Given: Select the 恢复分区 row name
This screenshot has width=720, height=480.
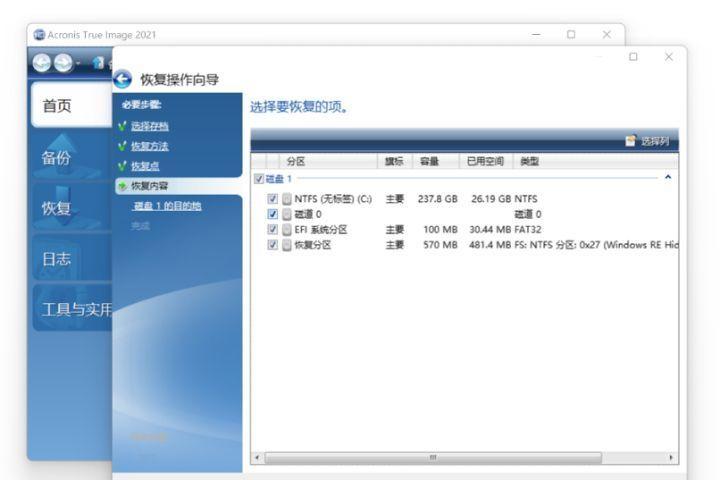Looking at the screenshot, I should click(313, 245).
